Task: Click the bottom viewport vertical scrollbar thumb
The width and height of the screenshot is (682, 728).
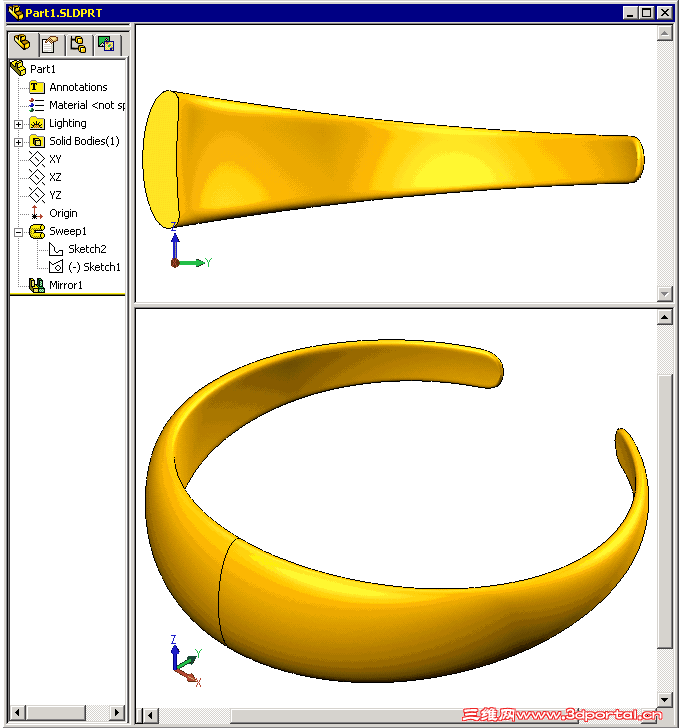Action: tap(665, 511)
